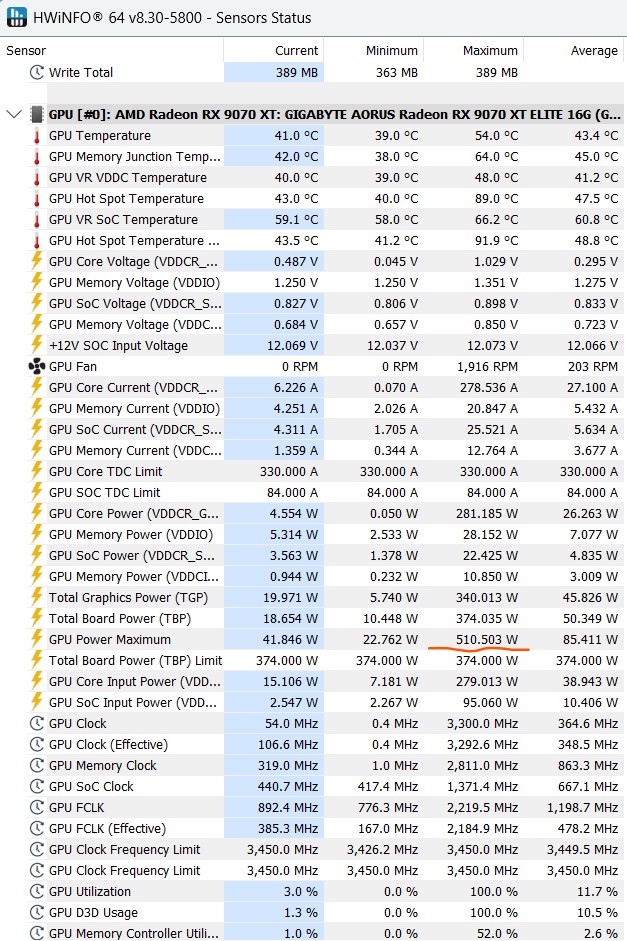Click the 510.503 W maximum of GPU Power Maximum
627x941 pixels.
pos(487,639)
